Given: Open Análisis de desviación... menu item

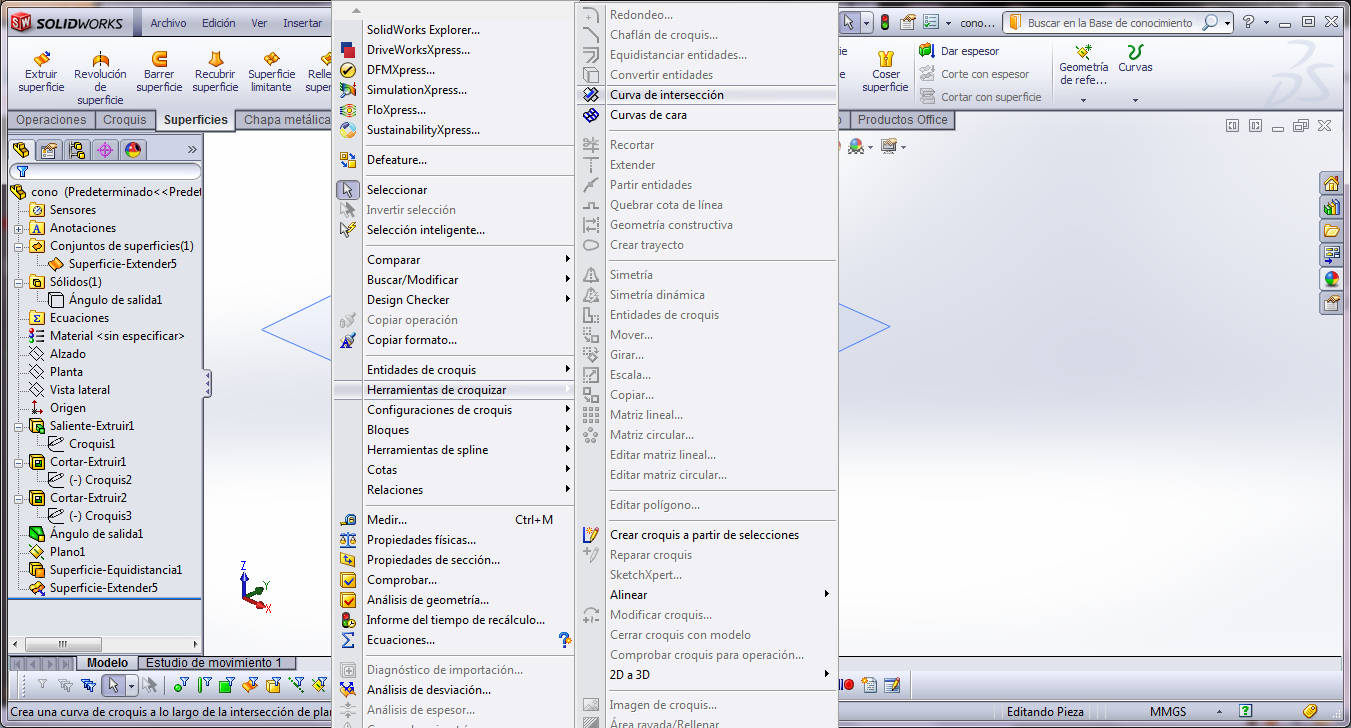Looking at the screenshot, I should pyautogui.click(x=454, y=690).
